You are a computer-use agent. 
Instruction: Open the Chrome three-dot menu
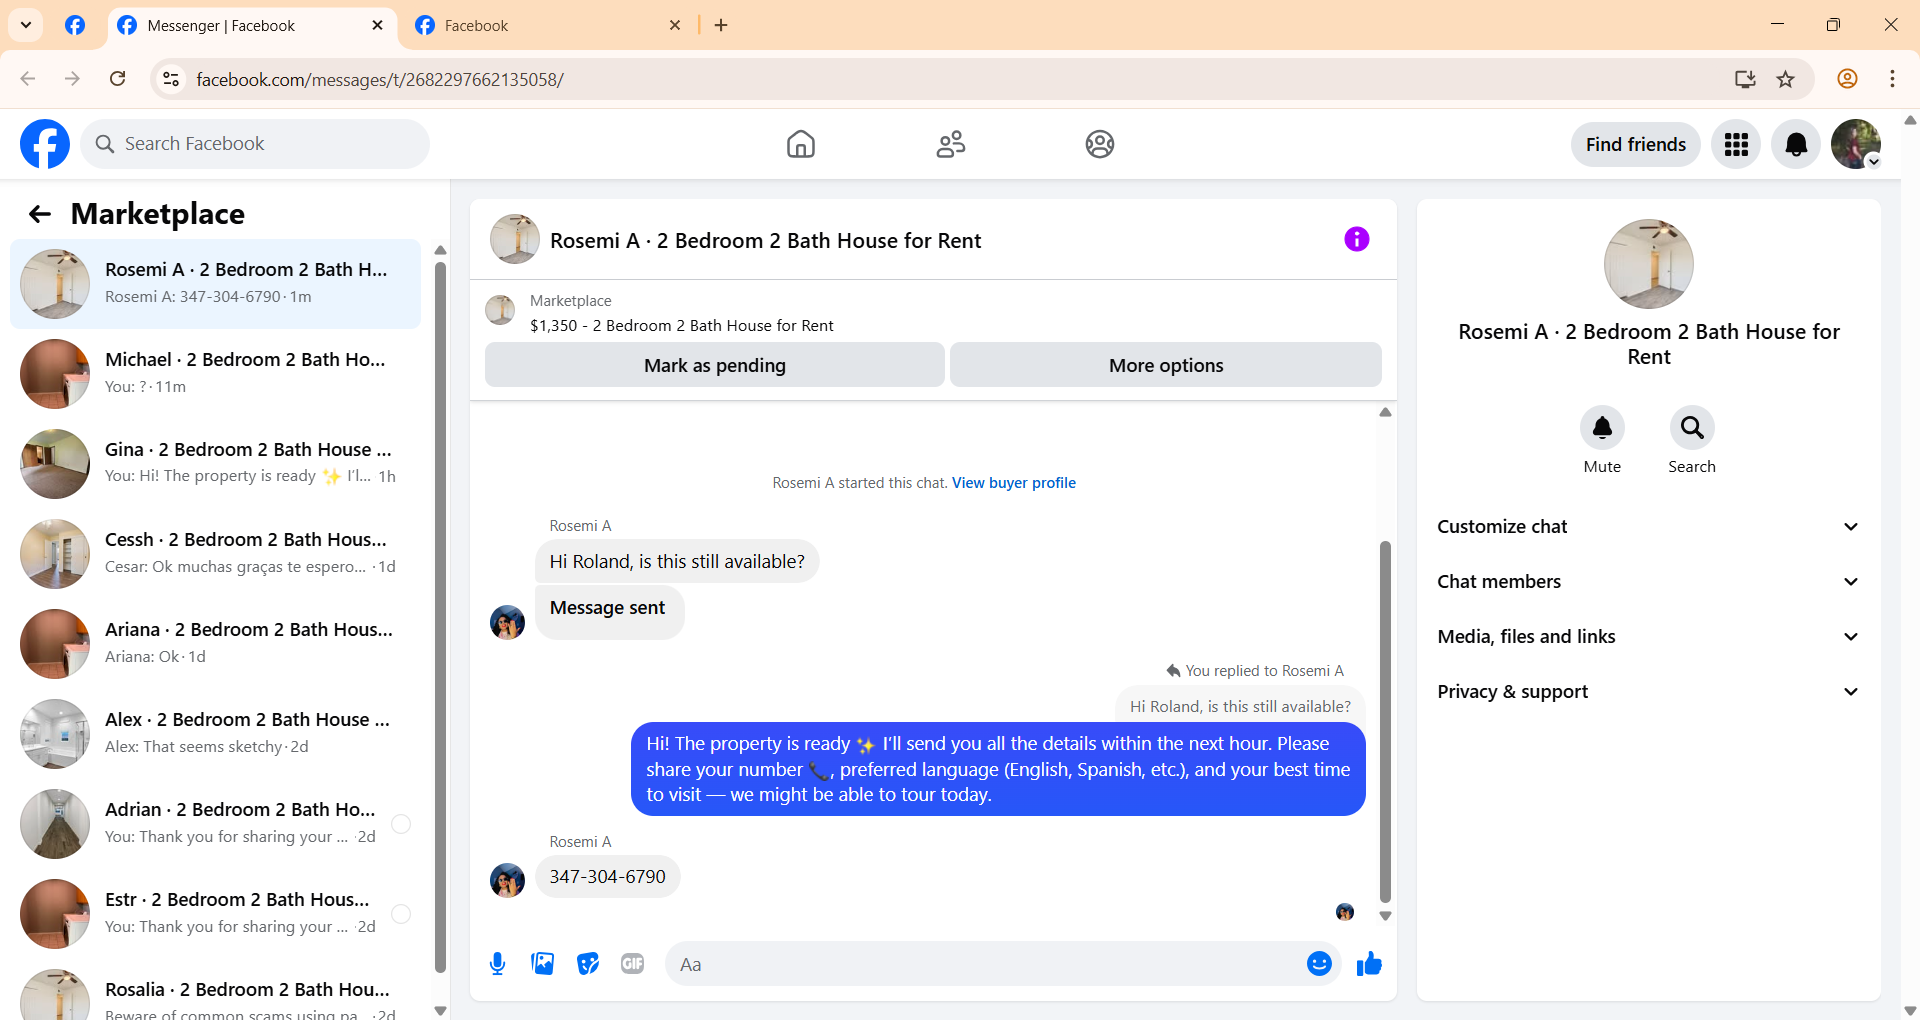pos(1892,79)
